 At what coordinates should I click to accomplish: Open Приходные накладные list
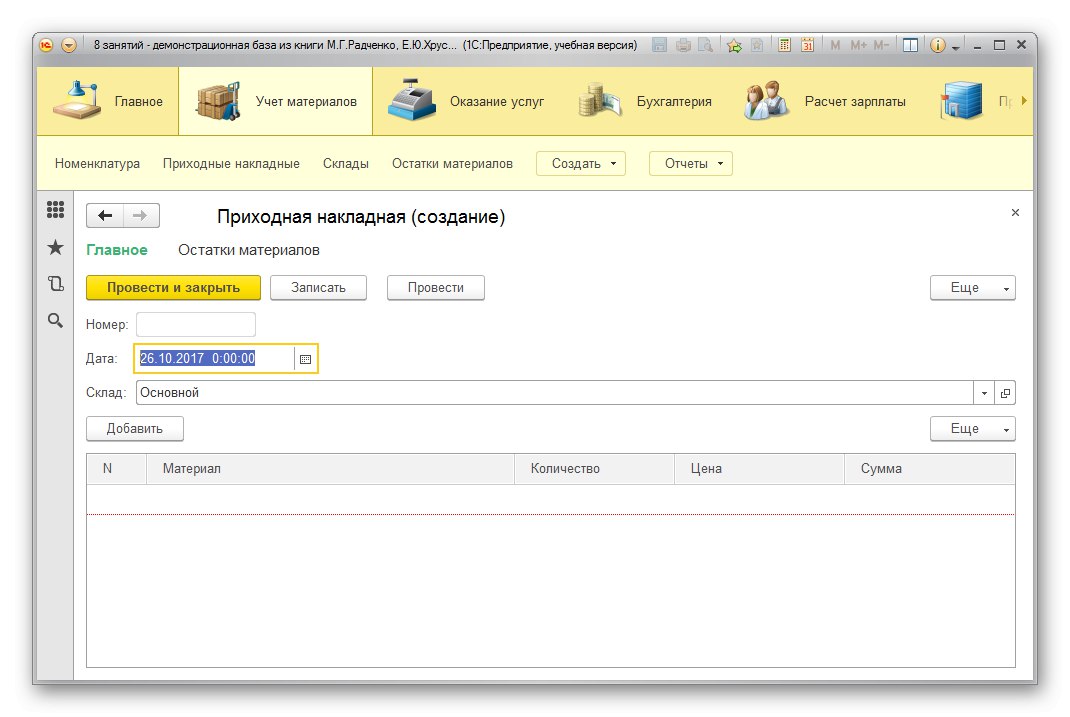coord(231,164)
